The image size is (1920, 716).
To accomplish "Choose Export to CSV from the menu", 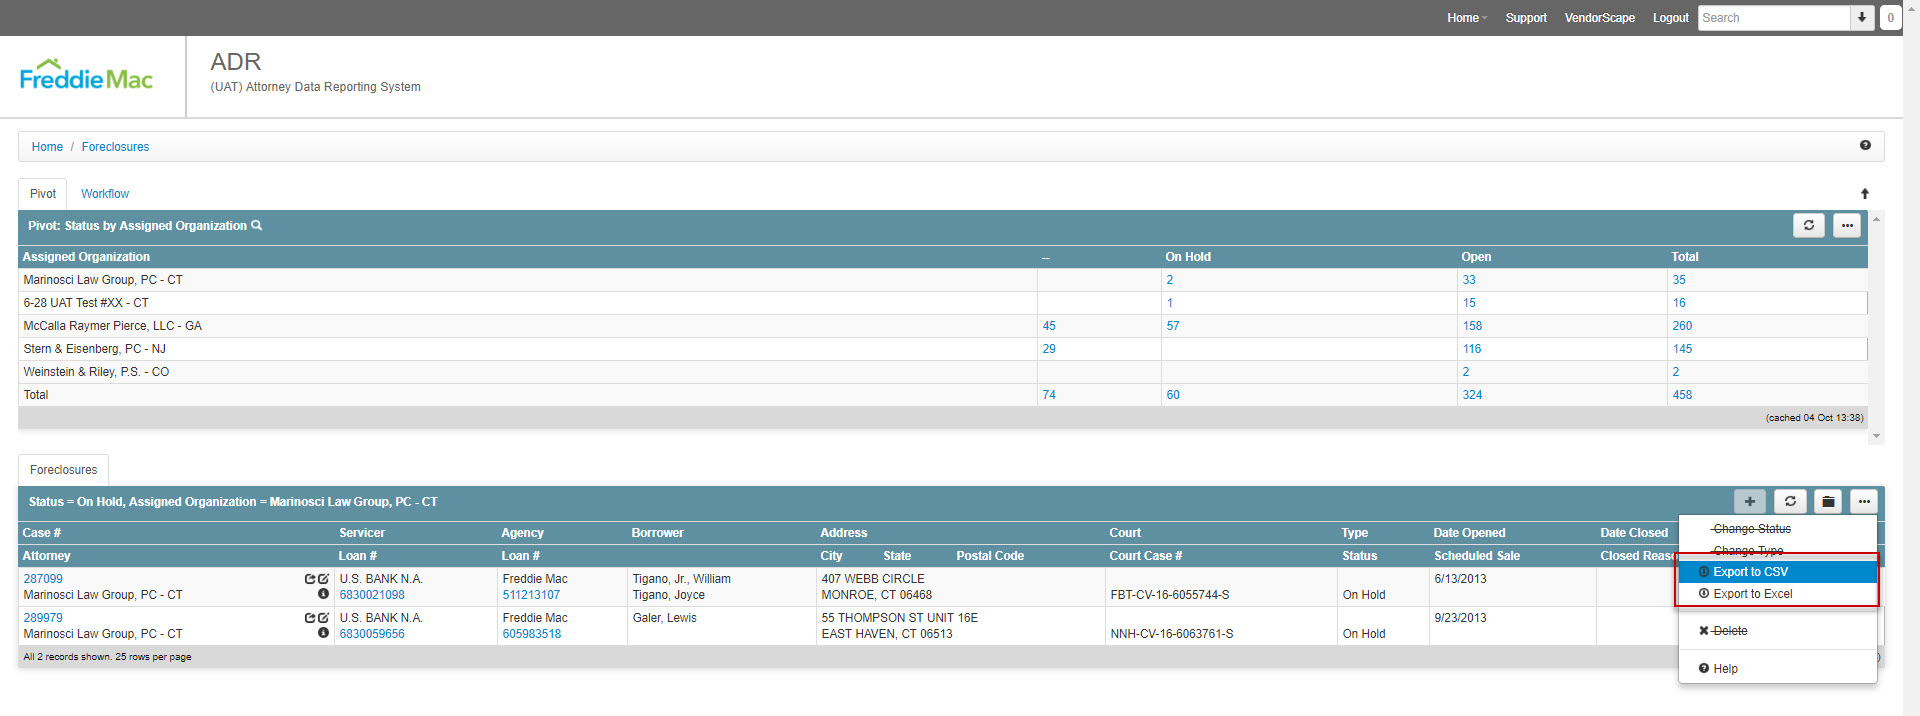I will click(x=1777, y=572).
